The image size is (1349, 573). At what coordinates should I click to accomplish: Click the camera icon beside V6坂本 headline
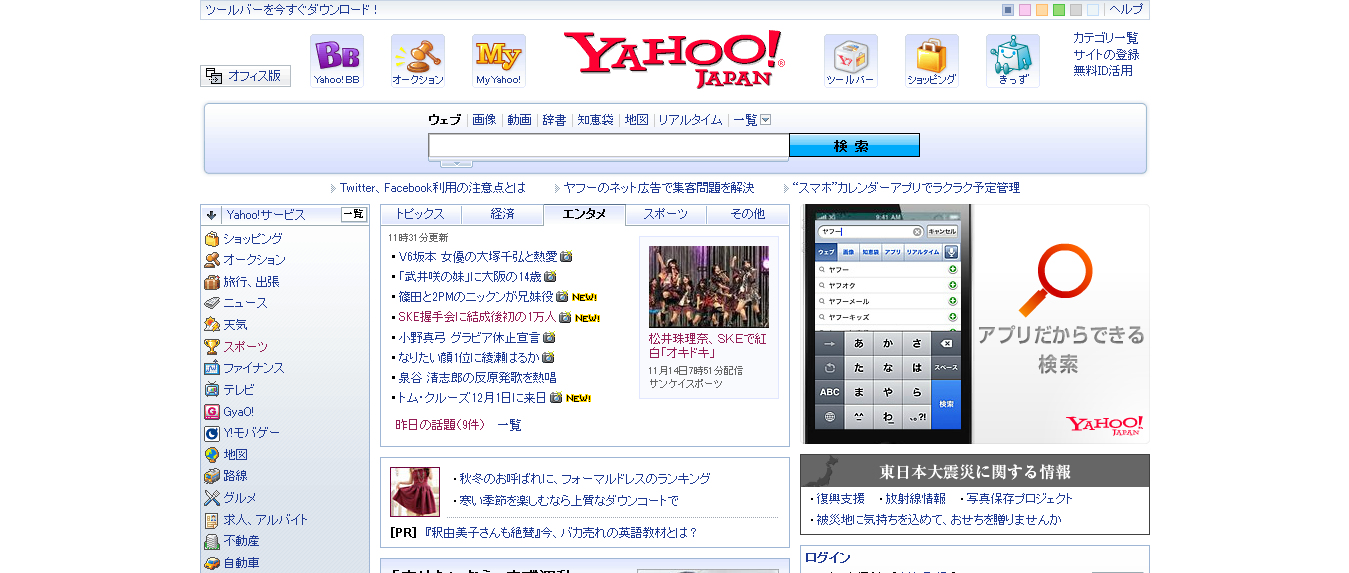click(566, 257)
